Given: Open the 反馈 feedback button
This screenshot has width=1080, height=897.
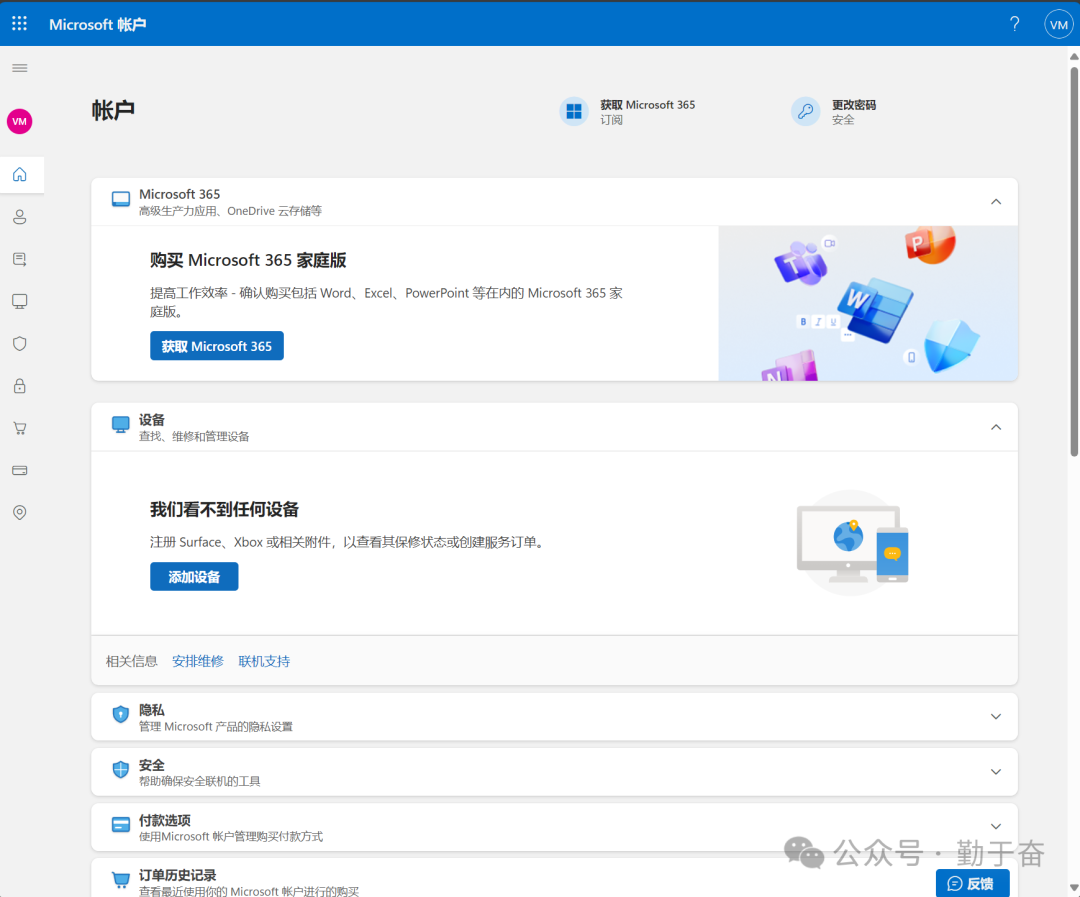Looking at the screenshot, I should click(x=972, y=883).
